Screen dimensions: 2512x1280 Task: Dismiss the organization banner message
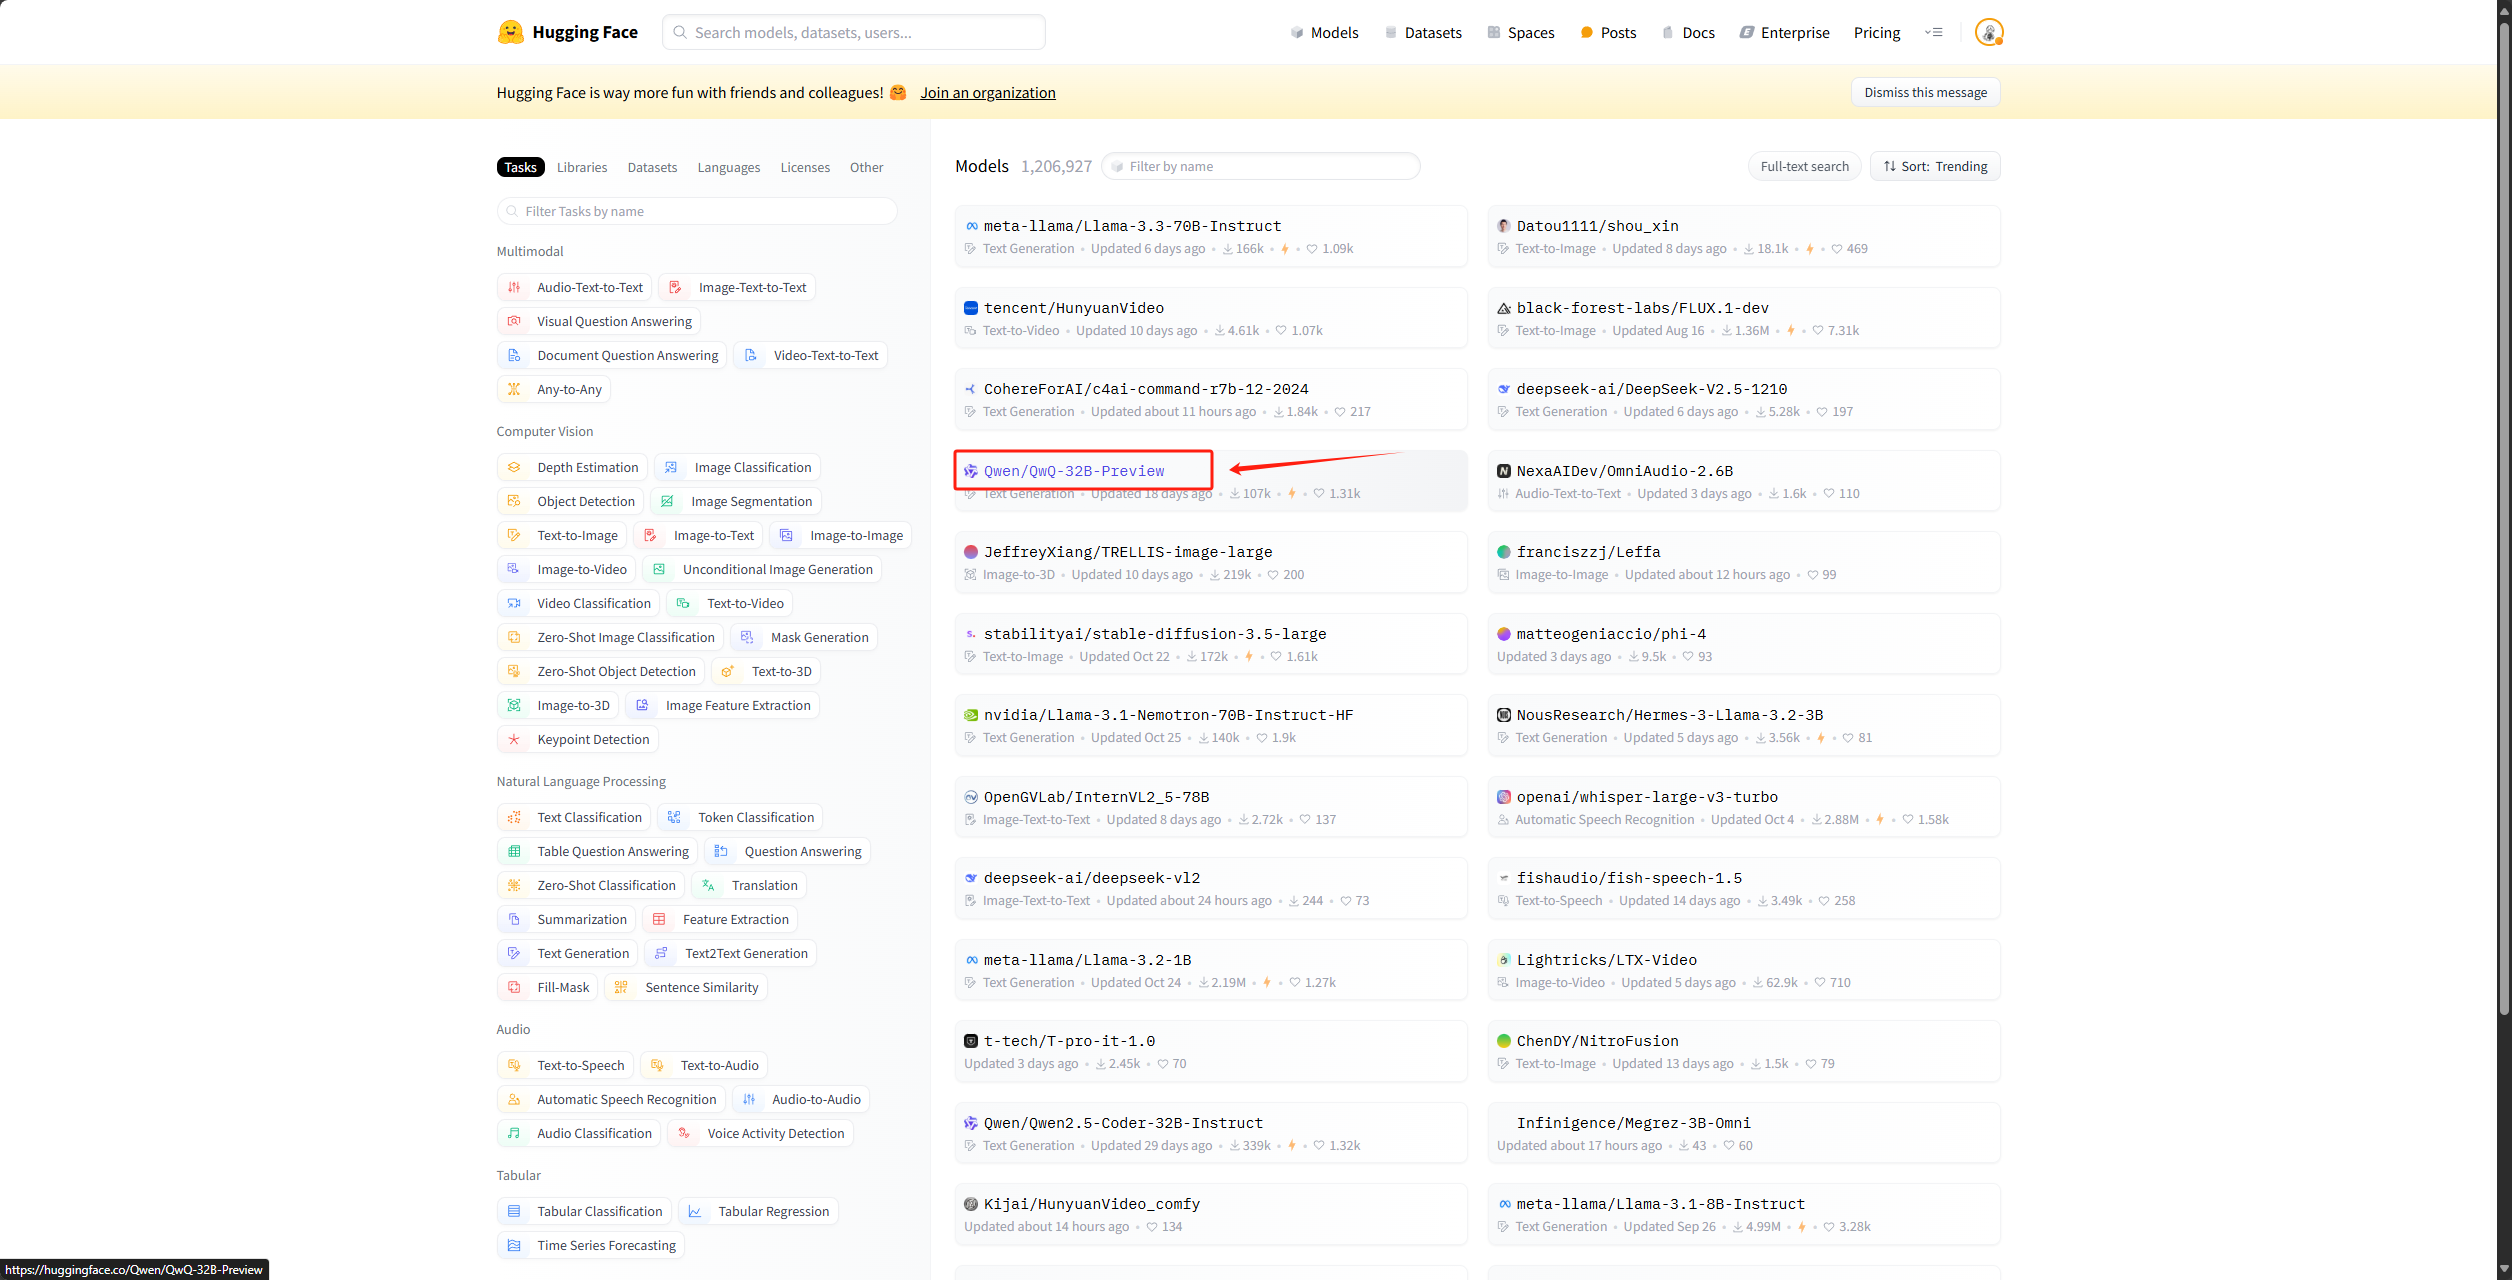click(1925, 92)
